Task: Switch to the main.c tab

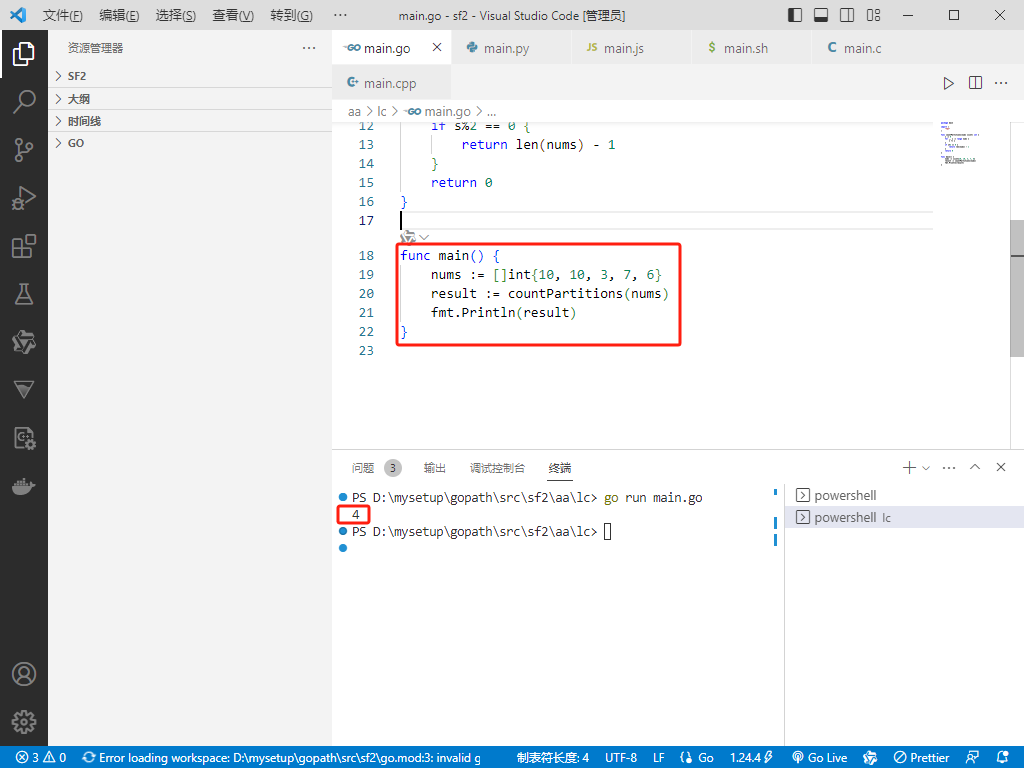Action: tap(871, 48)
